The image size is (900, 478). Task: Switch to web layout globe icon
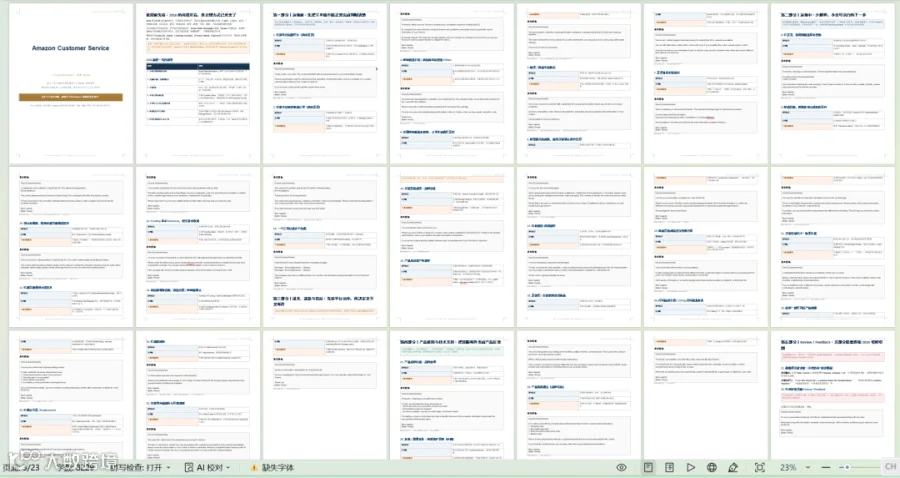click(712, 468)
